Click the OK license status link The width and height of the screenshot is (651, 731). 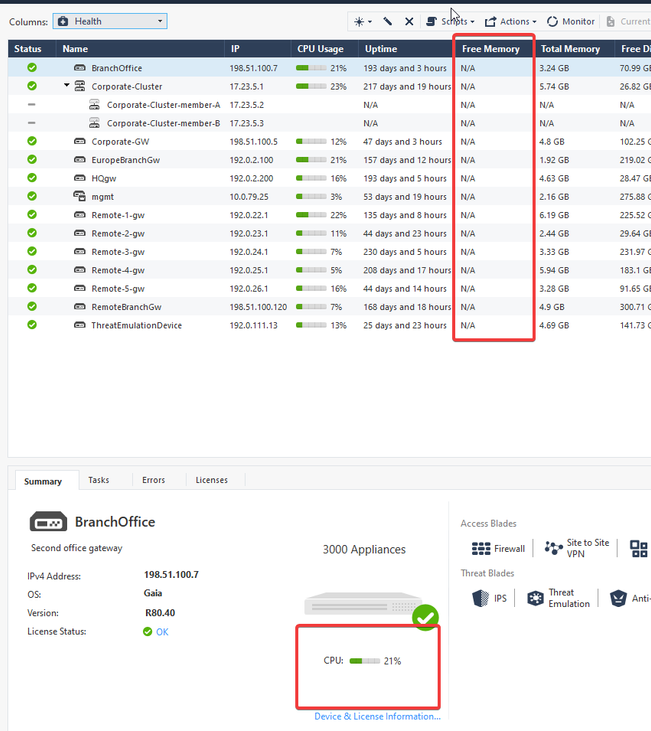click(161, 632)
